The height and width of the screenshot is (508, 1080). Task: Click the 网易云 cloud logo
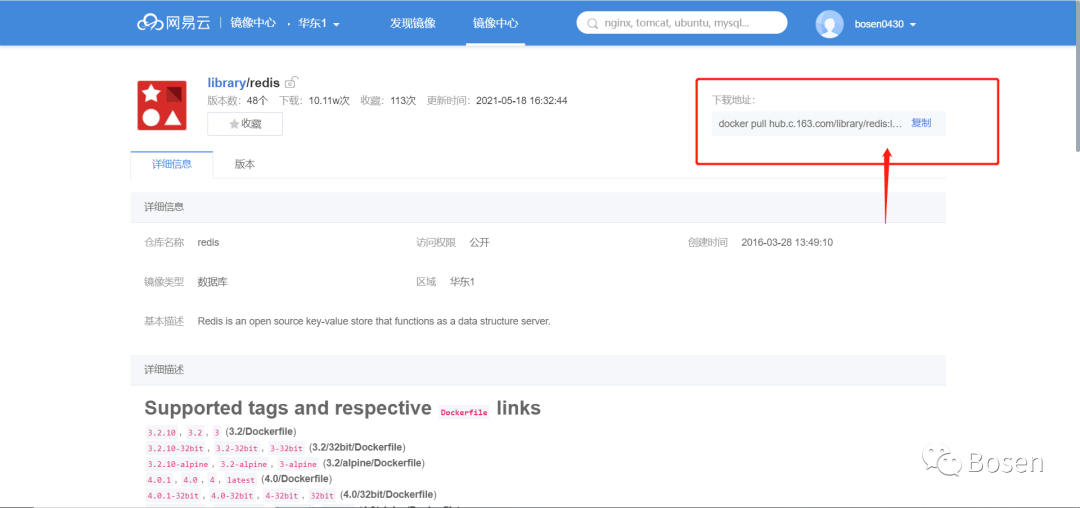point(175,23)
